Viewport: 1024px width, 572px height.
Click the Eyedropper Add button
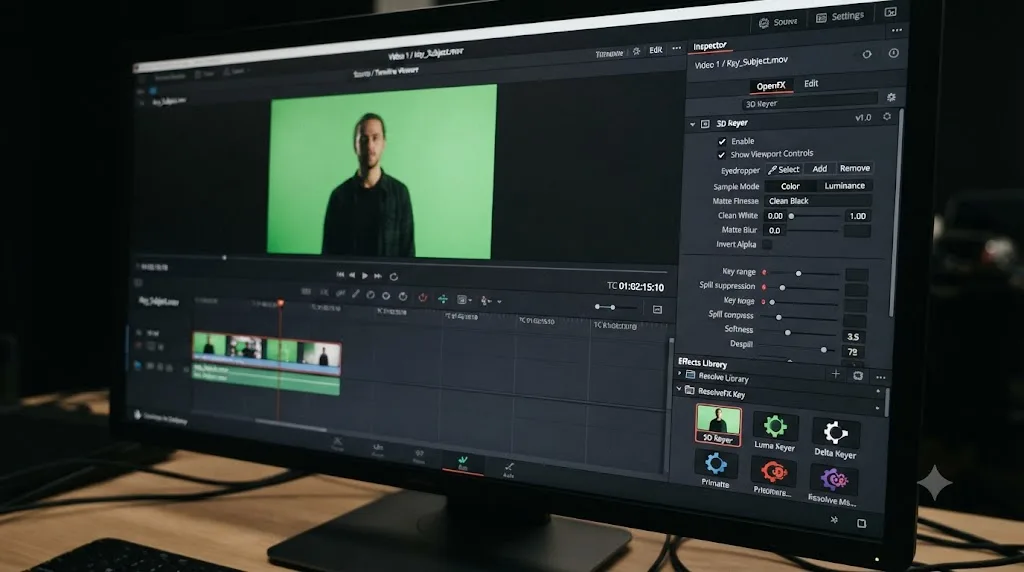click(x=820, y=168)
